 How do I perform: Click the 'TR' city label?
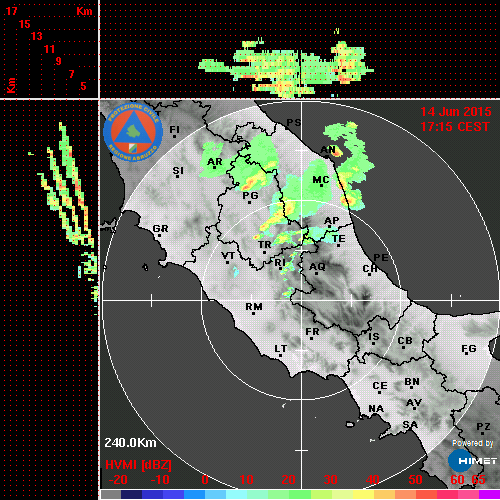click(x=265, y=245)
